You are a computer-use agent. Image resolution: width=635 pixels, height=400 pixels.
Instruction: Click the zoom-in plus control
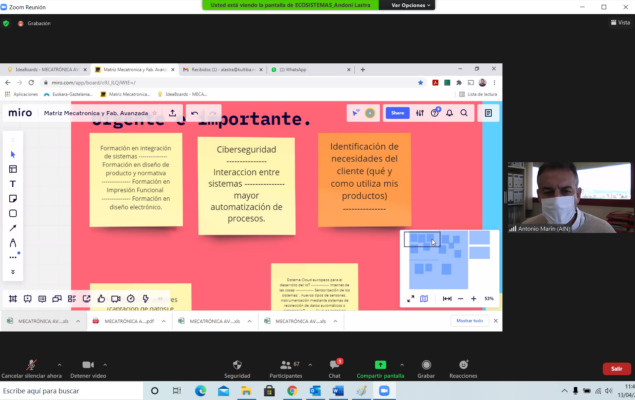473,298
